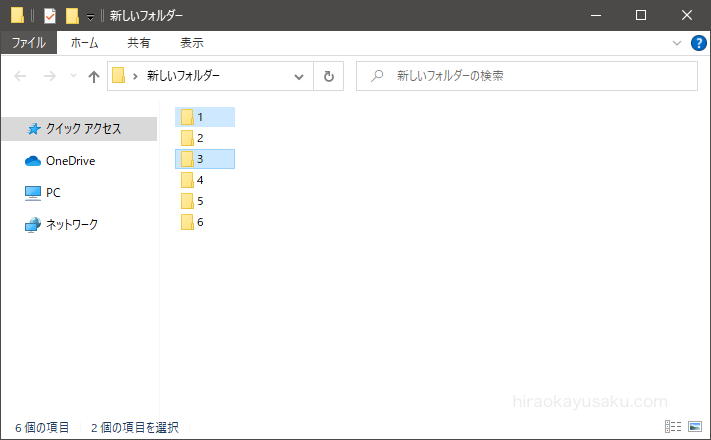Click the Forward navigation arrow
The width and height of the screenshot is (711, 440).
[x=49, y=76]
